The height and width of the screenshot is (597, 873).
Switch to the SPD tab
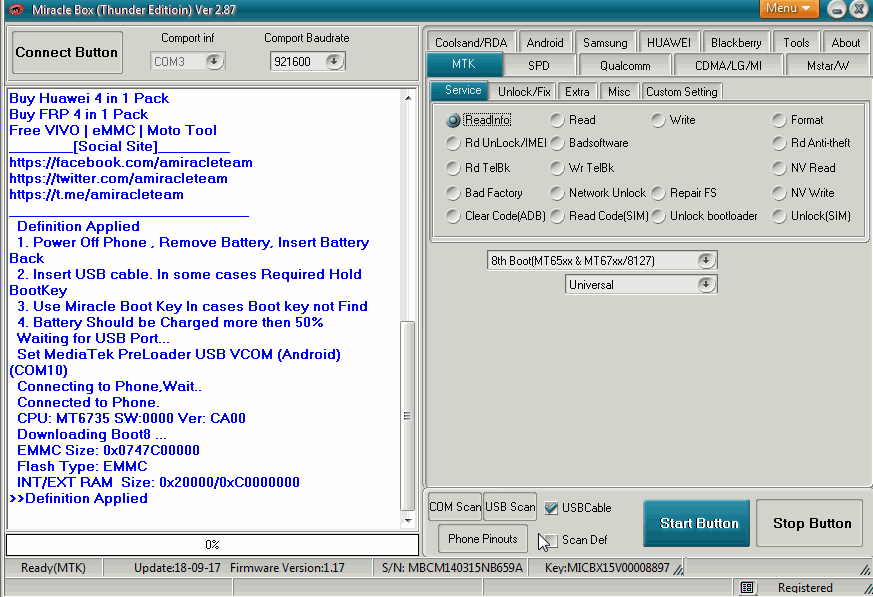[538, 66]
